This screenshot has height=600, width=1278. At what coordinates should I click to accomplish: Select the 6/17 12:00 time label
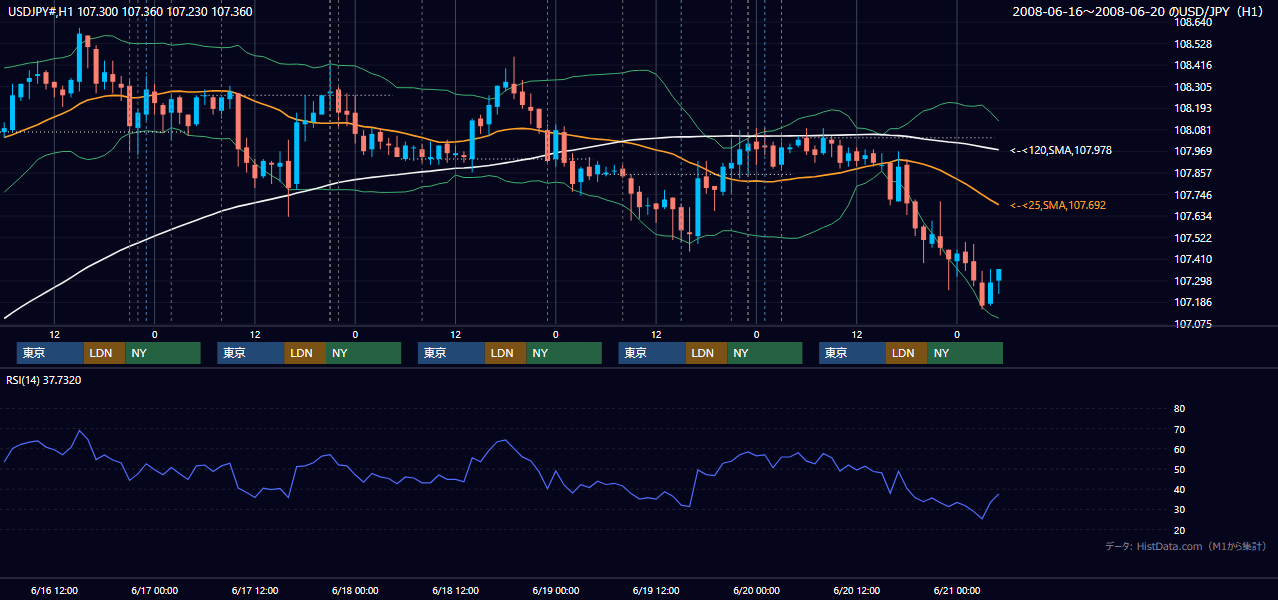coord(255,590)
